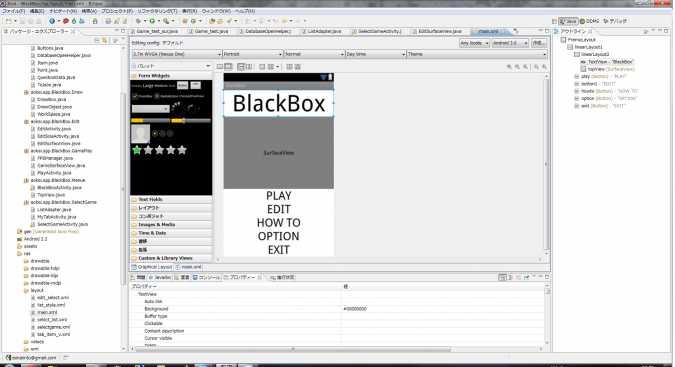675x367 pixels.
Task: Click the EXIT button in layout preview
Action: point(279,250)
